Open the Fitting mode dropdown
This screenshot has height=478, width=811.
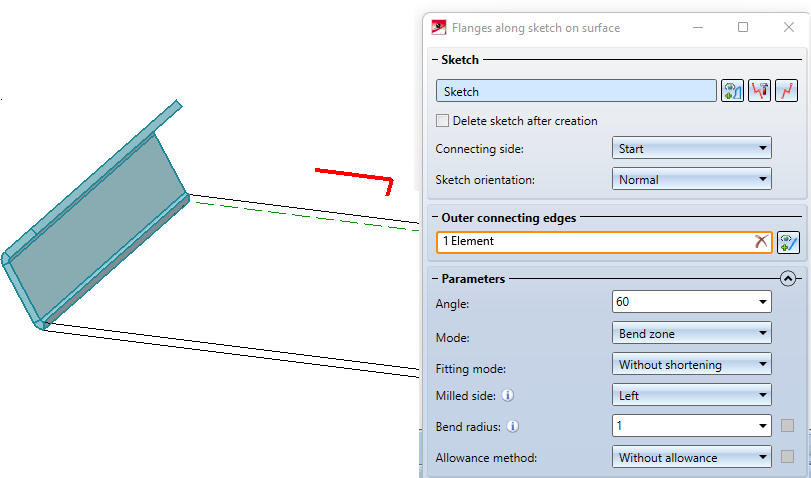692,365
